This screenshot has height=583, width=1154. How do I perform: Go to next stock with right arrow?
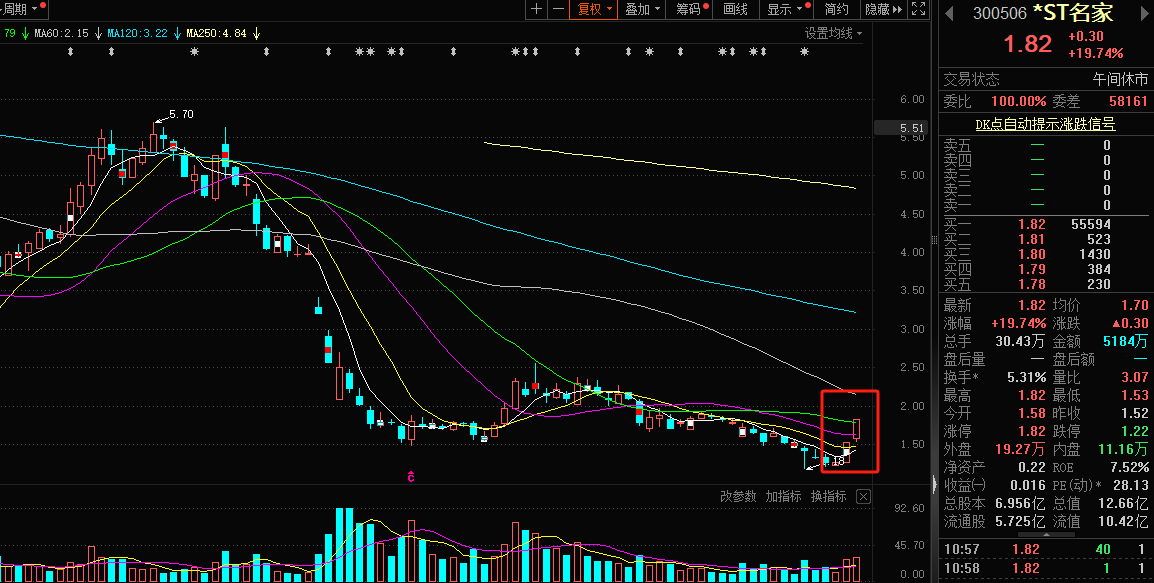click(x=1143, y=13)
